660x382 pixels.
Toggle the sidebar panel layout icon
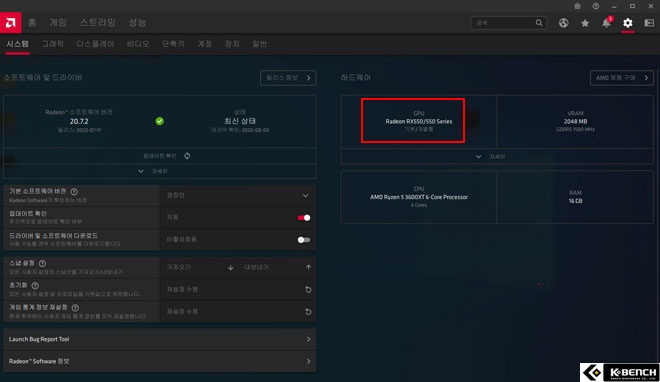pyautogui.click(x=649, y=23)
